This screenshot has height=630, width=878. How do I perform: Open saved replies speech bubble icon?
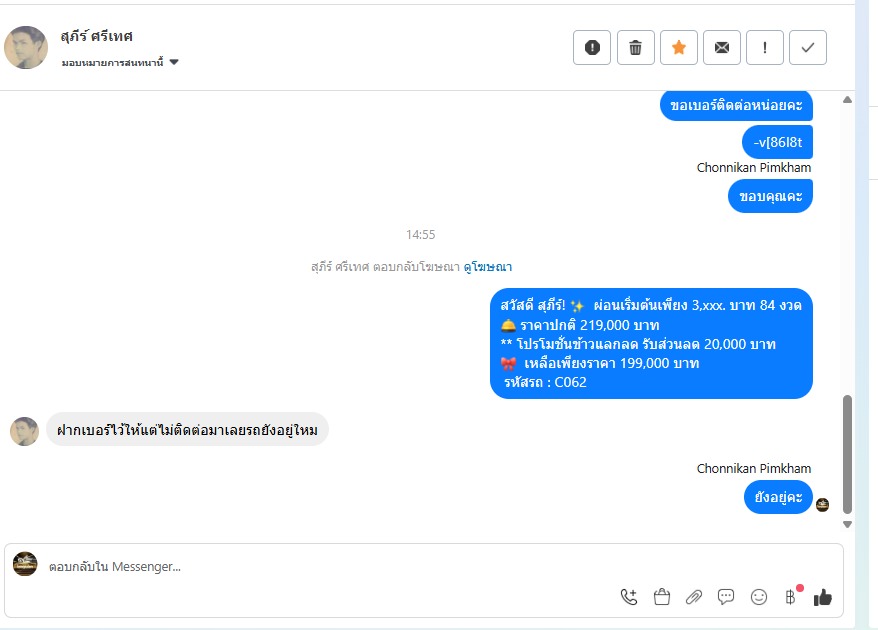726,597
